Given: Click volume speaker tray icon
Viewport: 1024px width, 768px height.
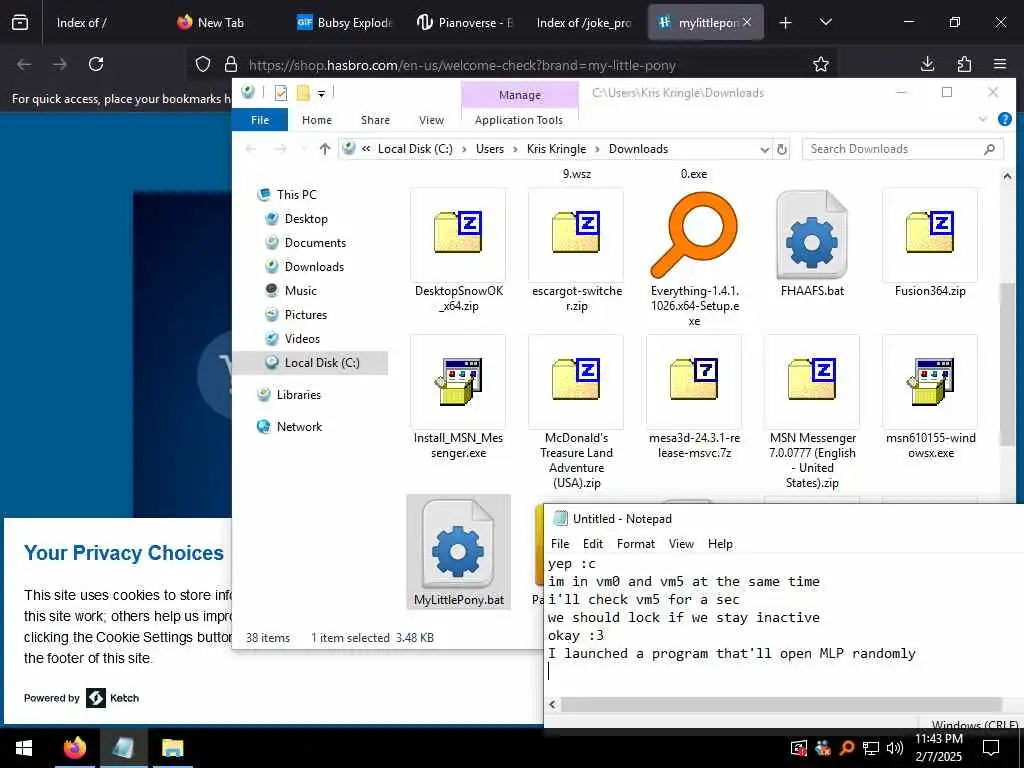Looking at the screenshot, I should click(x=895, y=748).
